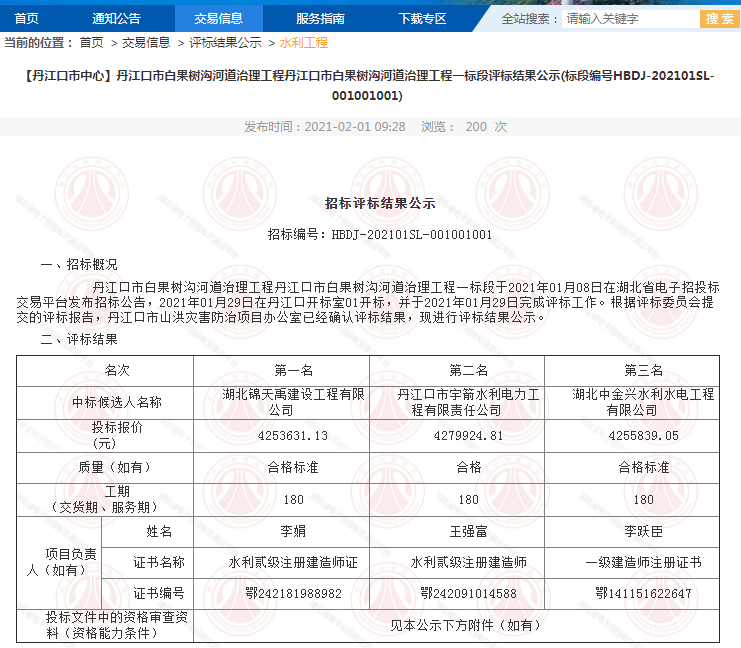Open 评标结果公示 breadcrumb link
The width and height of the screenshot is (741, 648).
pos(225,43)
